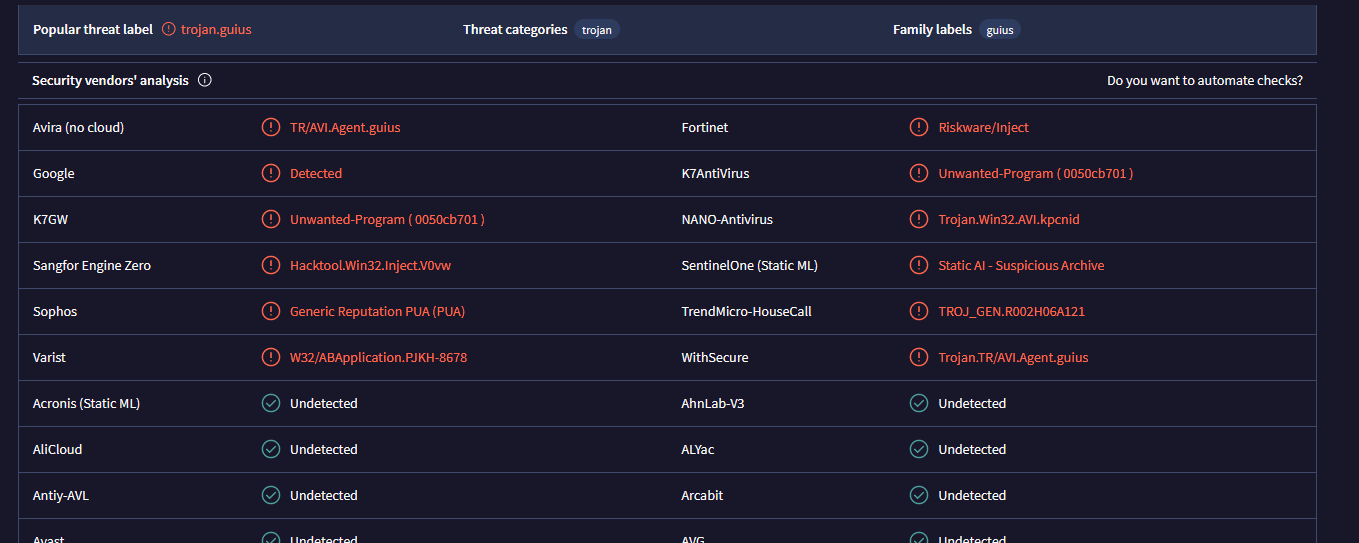The image size is (1359, 543).
Task: Open the 'Do you want to automate checks?' link
Action: point(1205,81)
